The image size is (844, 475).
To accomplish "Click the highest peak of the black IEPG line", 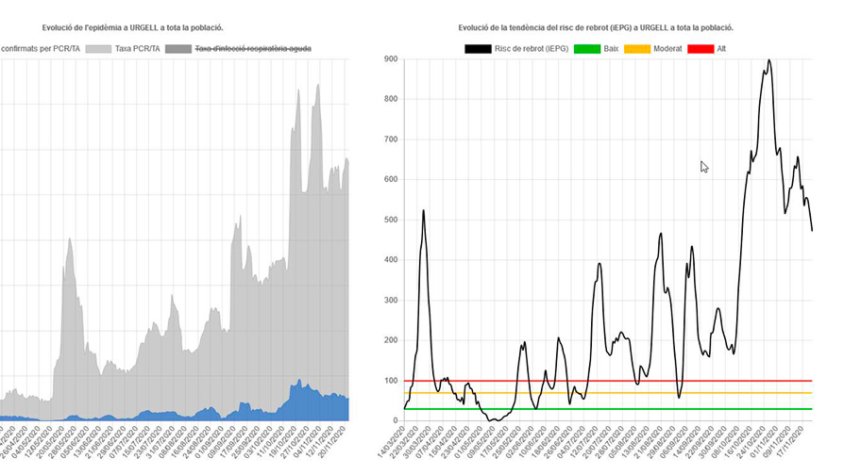I will (768, 61).
